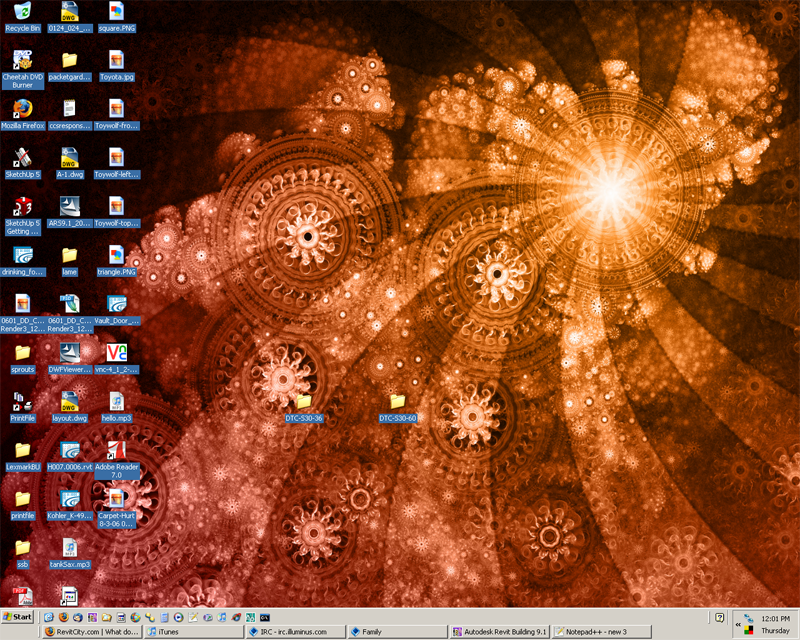Switch to RevitCity.com Firefox taskbar window
This screenshot has width=800, height=640.
pyautogui.click(x=92, y=632)
